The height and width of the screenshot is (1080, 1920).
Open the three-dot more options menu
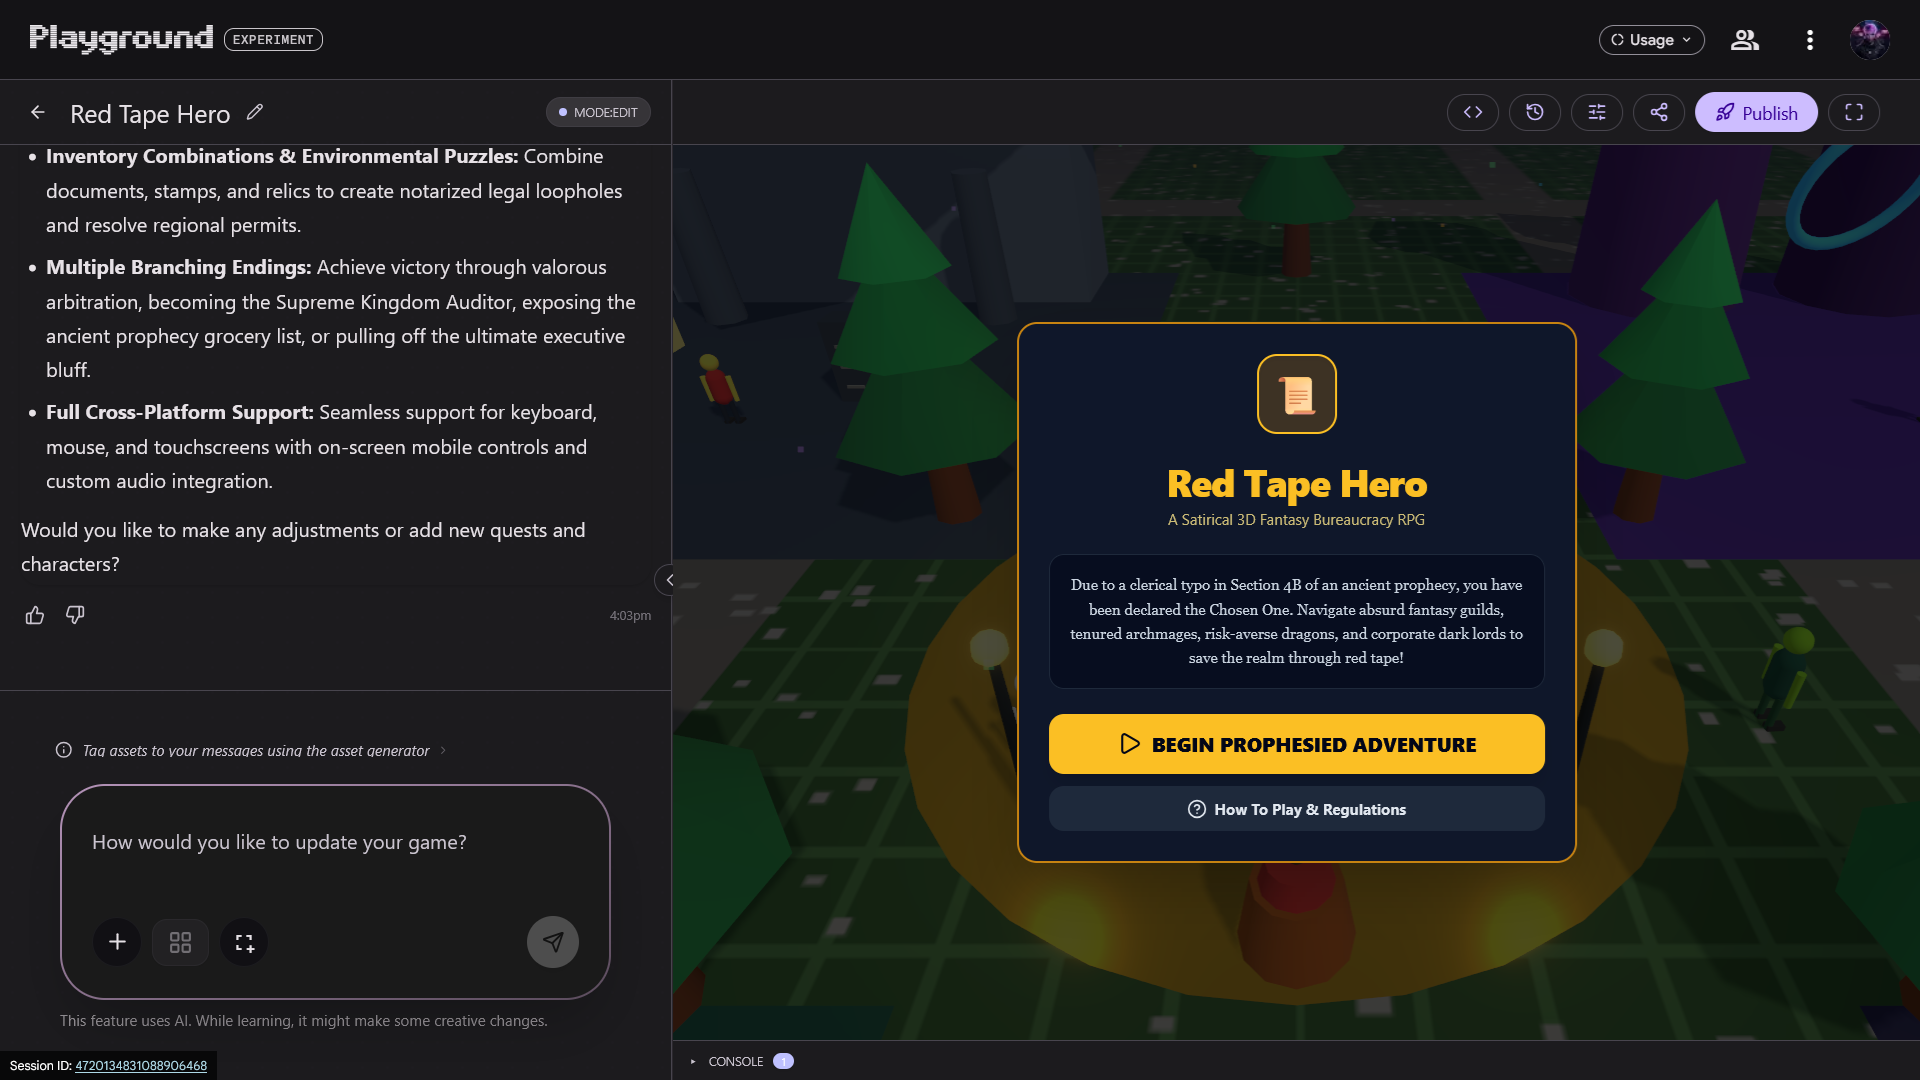pyautogui.click(x=1810, y=40)
